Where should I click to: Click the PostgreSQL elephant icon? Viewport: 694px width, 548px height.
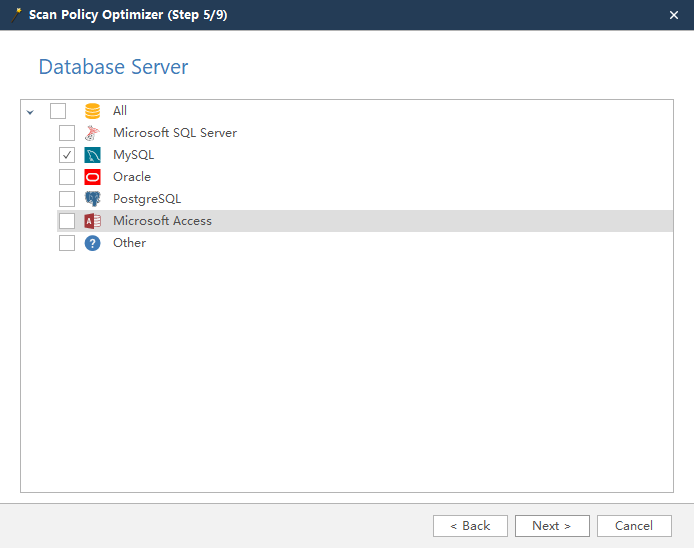click(93, 199)
